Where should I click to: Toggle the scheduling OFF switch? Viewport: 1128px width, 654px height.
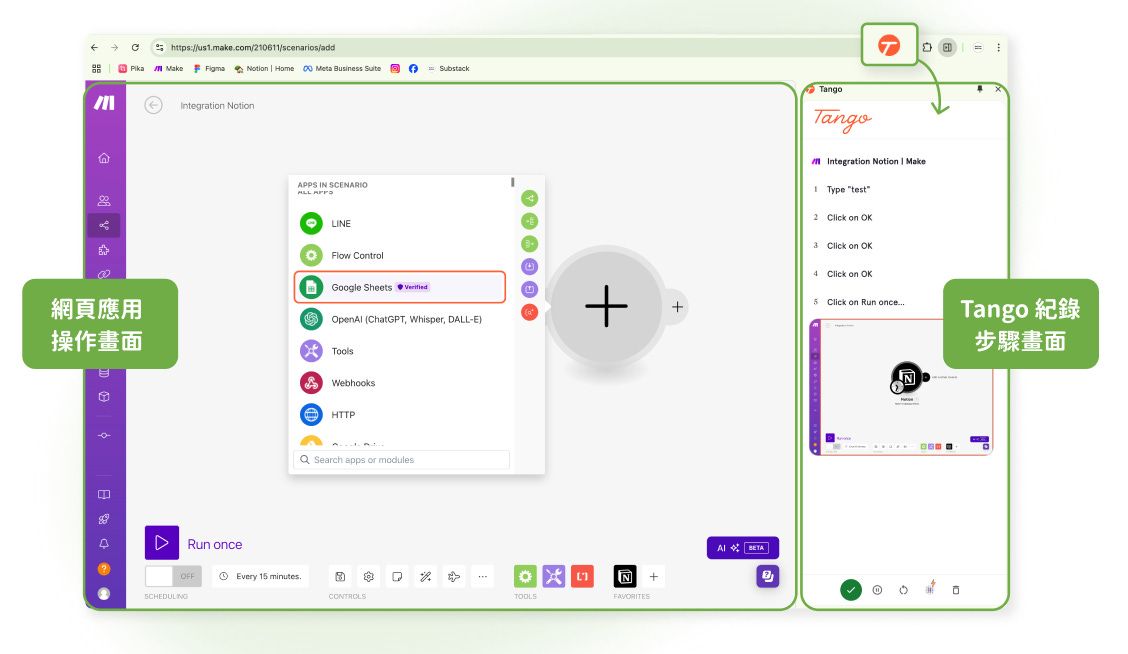(x=173, y=576)
